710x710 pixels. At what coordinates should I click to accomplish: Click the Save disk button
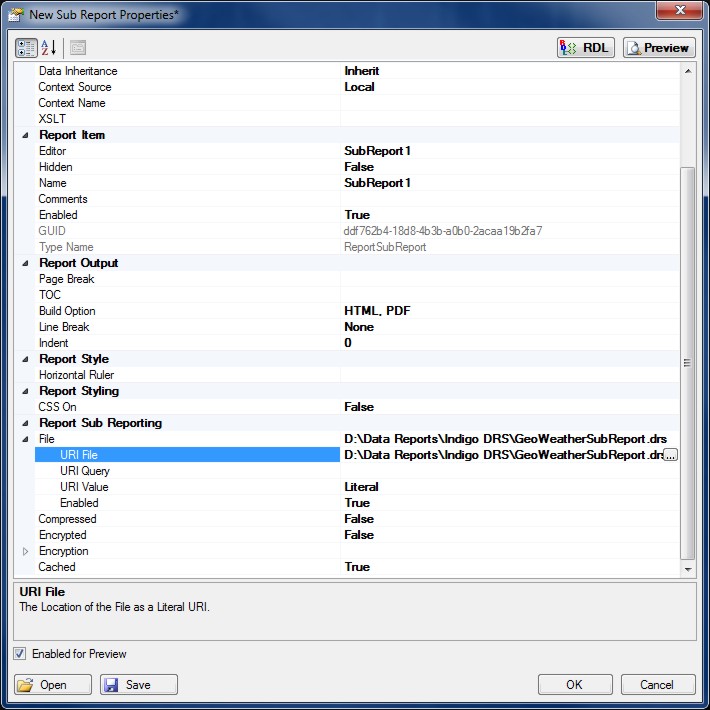point(139,685)
